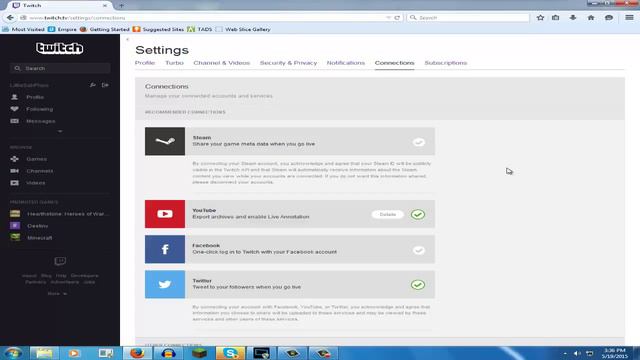Switch to the Profile settings tab
640x360 pixels.
point(145,63)
